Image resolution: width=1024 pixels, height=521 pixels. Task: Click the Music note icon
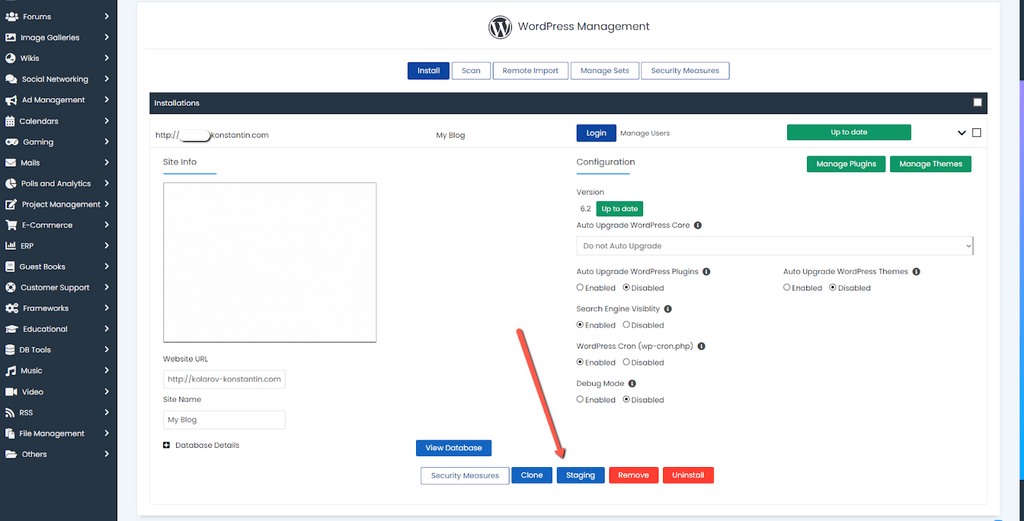pos(11,371)
